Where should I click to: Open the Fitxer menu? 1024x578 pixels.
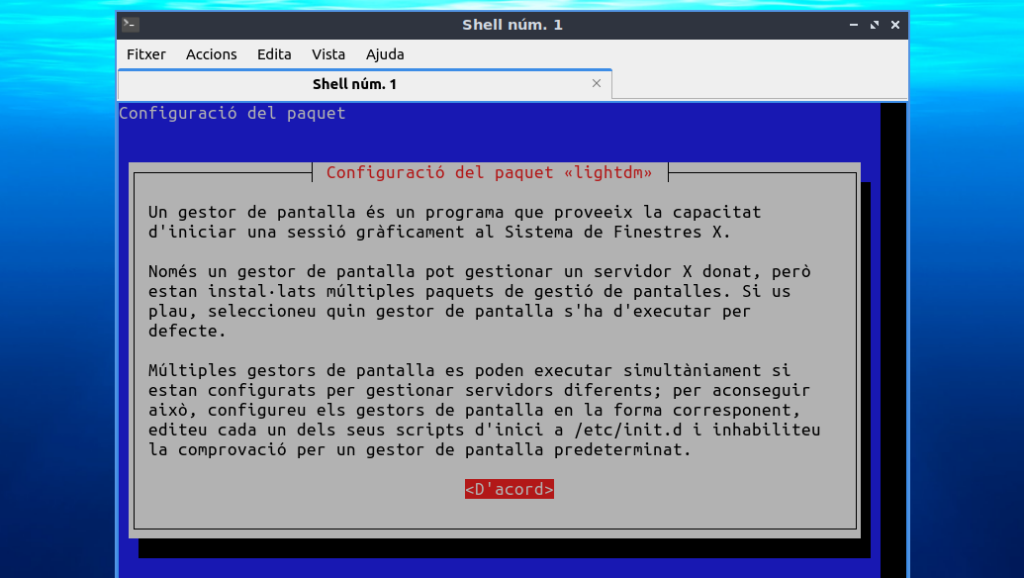point(146,54)
